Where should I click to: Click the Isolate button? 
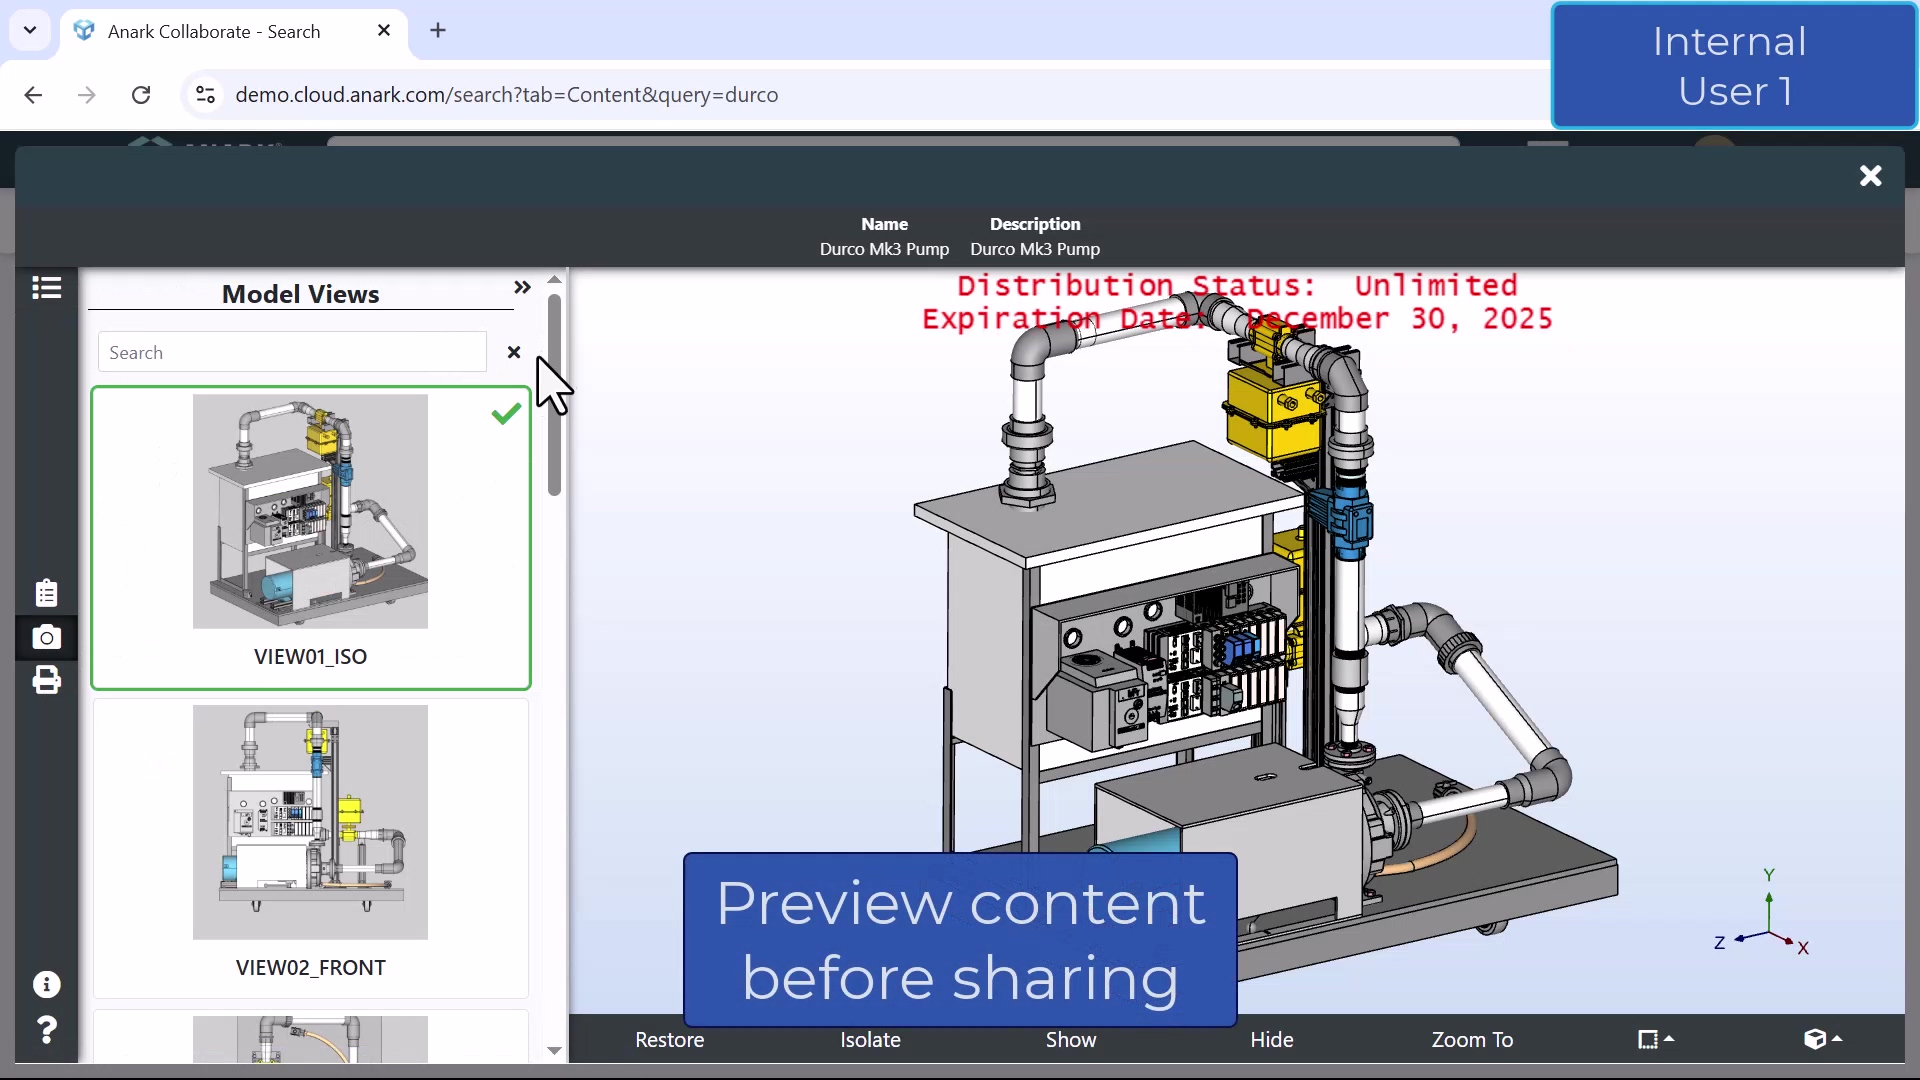(870, 1040)
